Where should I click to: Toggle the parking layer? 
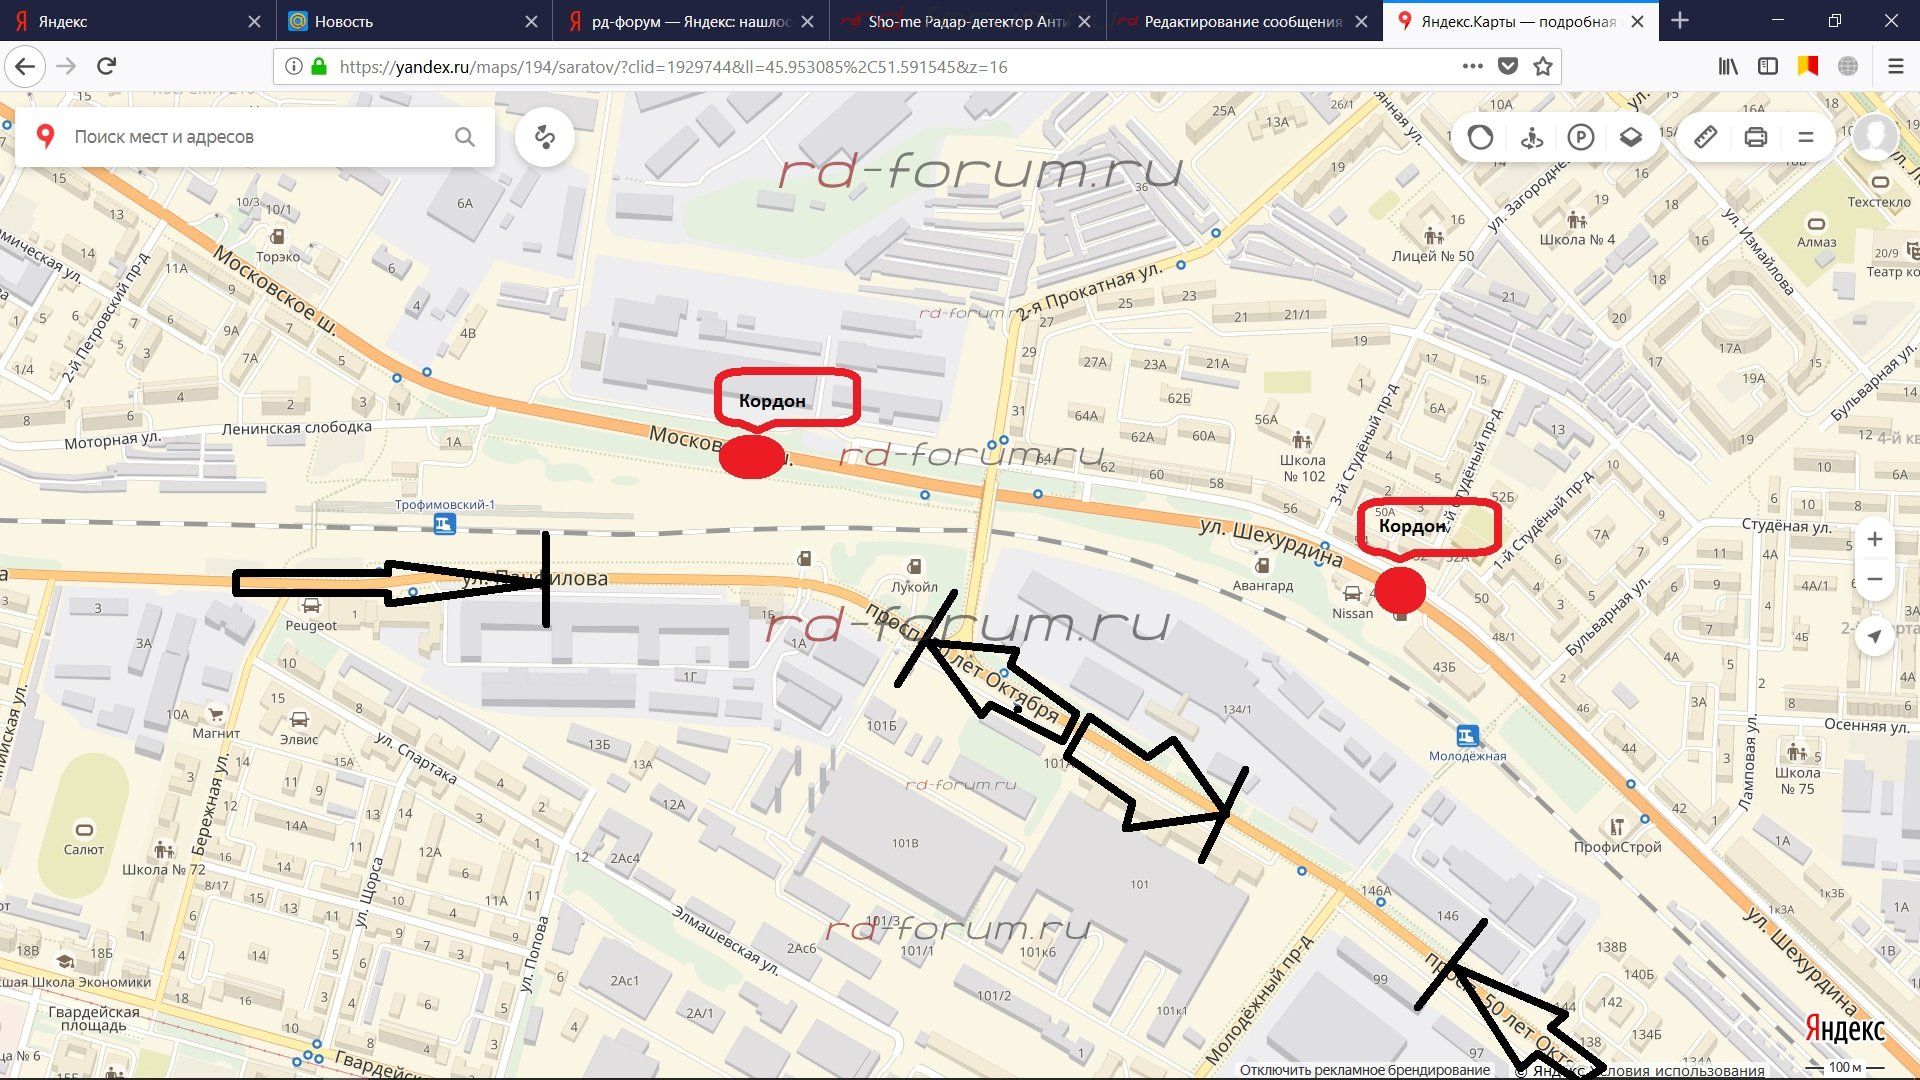[x=1581, y=137]
